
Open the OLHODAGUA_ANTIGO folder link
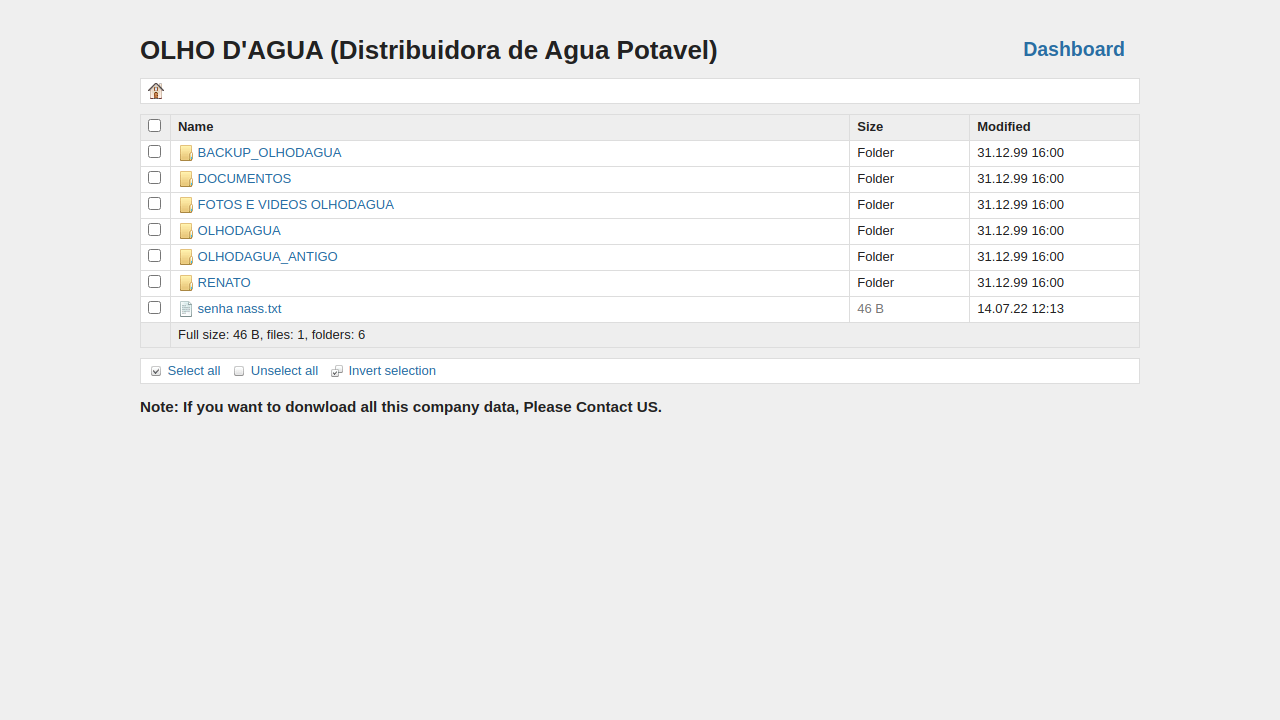tap(268, 257)
